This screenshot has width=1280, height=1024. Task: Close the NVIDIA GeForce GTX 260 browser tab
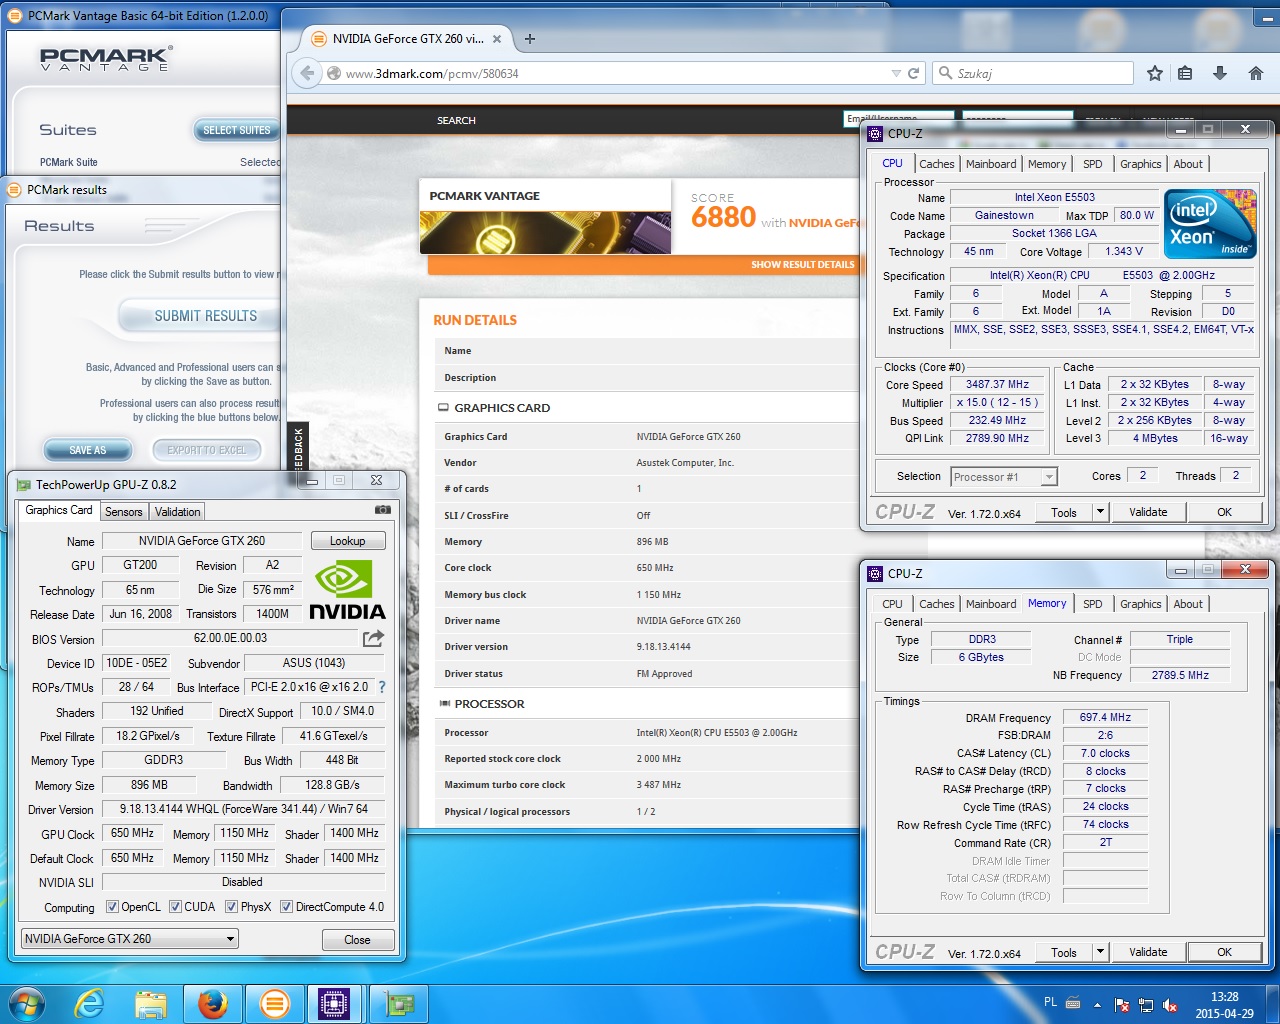click(x=497, y=39)
